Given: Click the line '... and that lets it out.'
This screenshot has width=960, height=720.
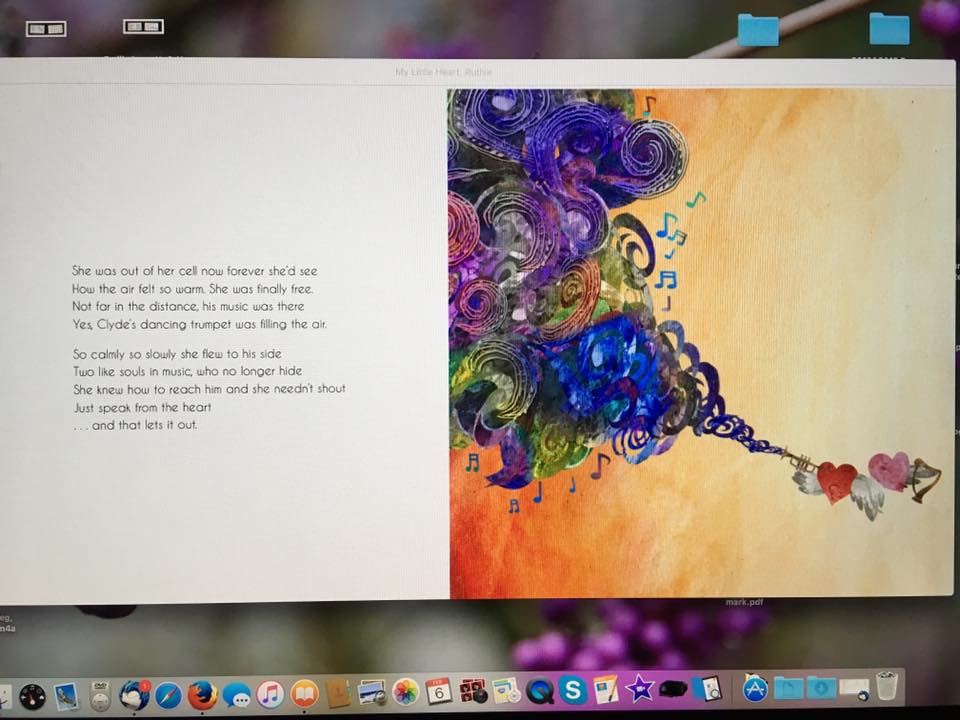Looking at the screenshot, I should pos(135,425).
